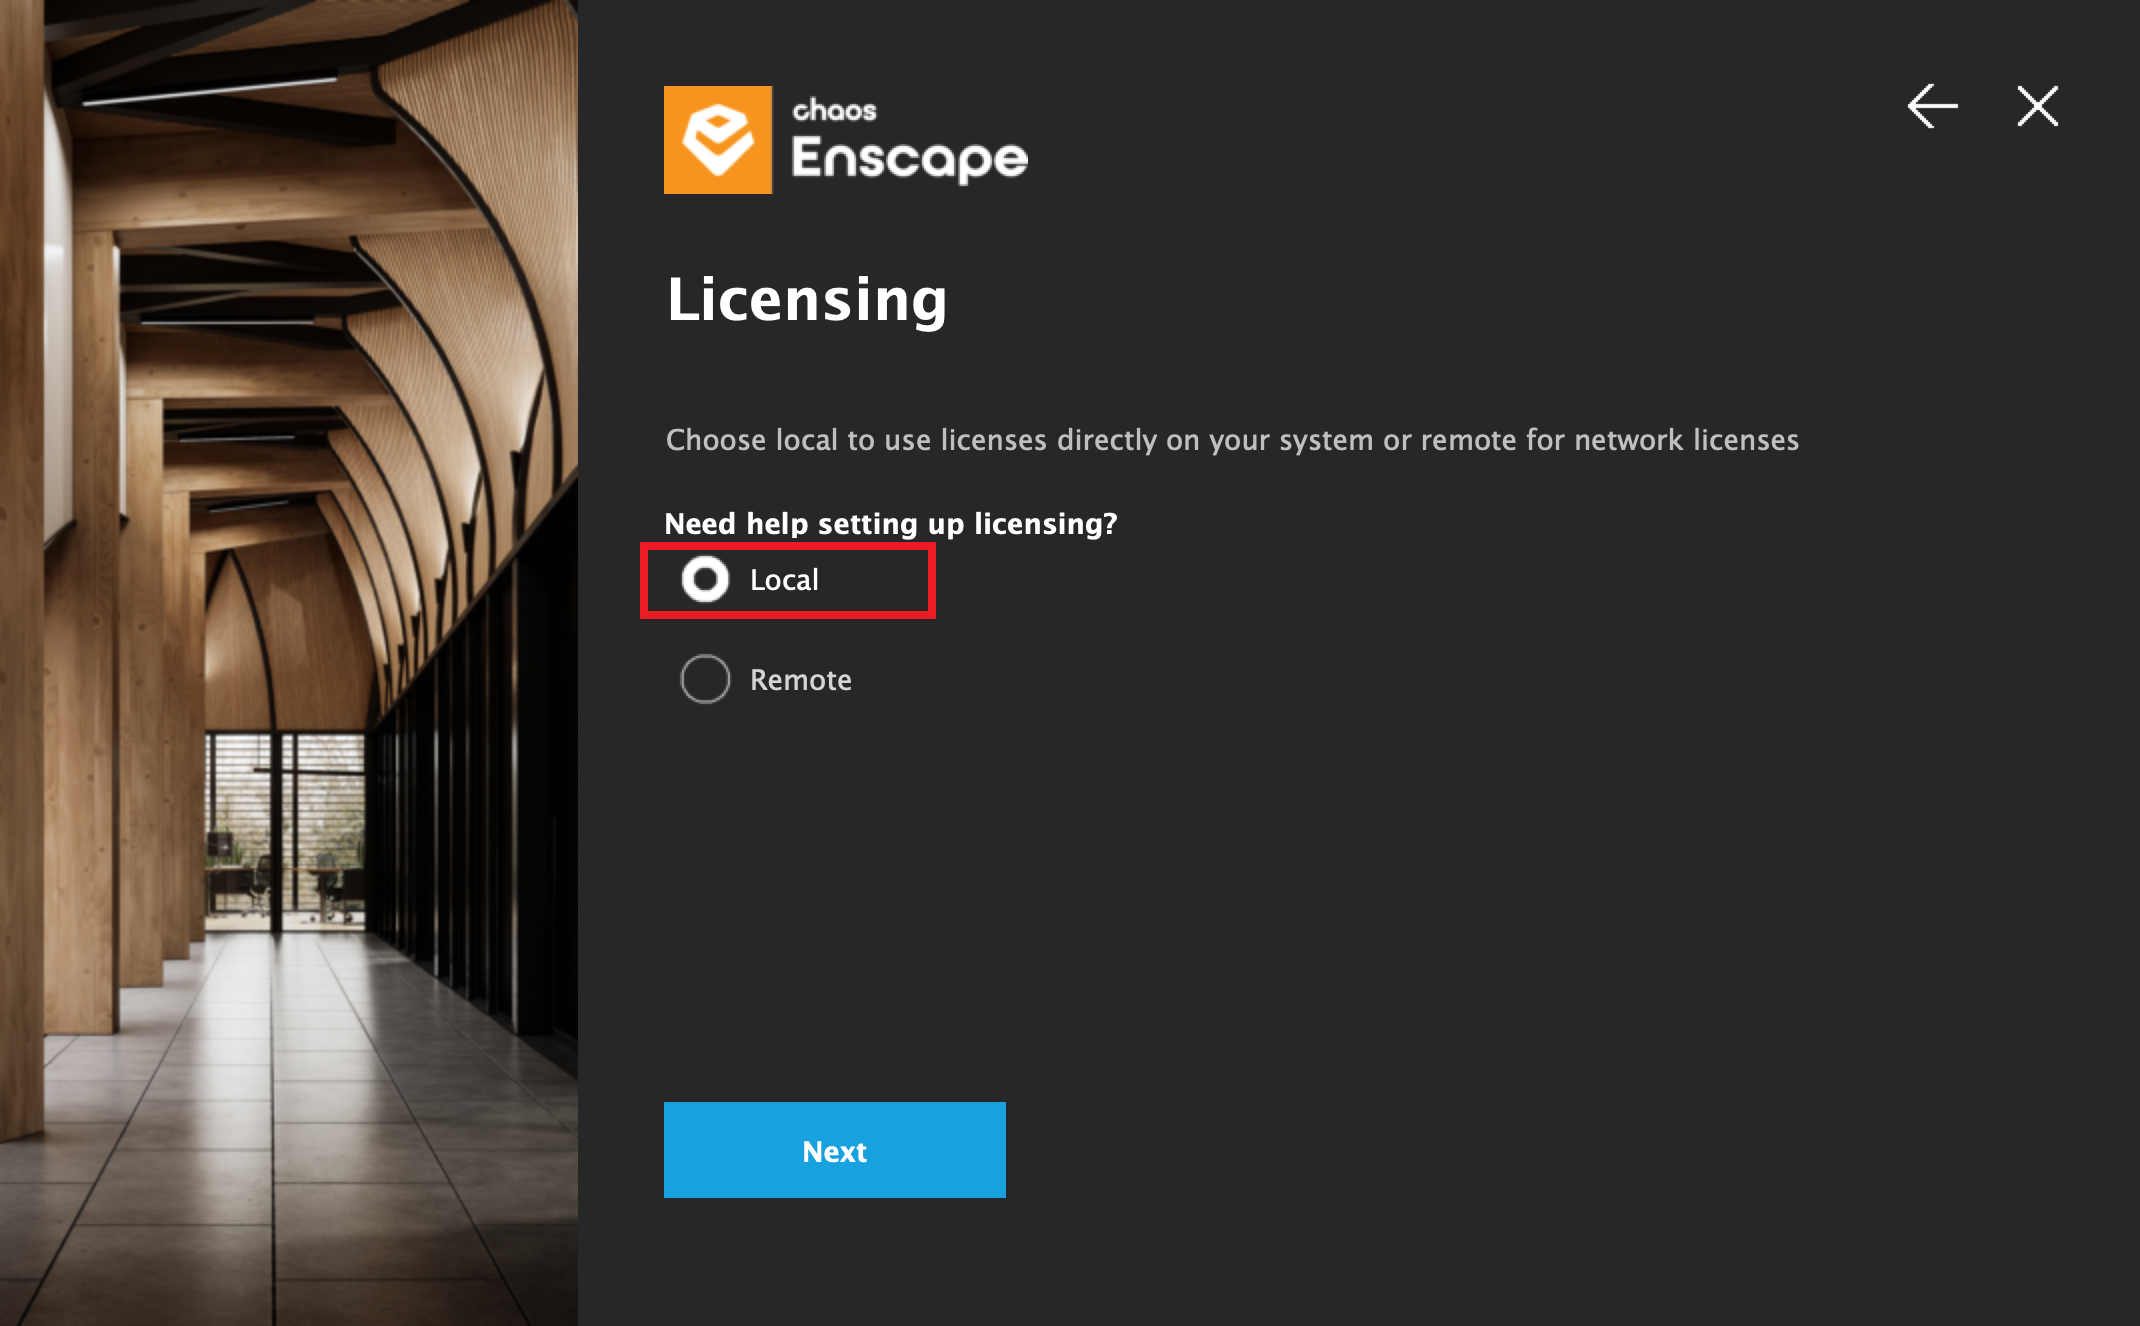
Task: Close the Enscape installer with the X icon
Action: (2037, 106)
